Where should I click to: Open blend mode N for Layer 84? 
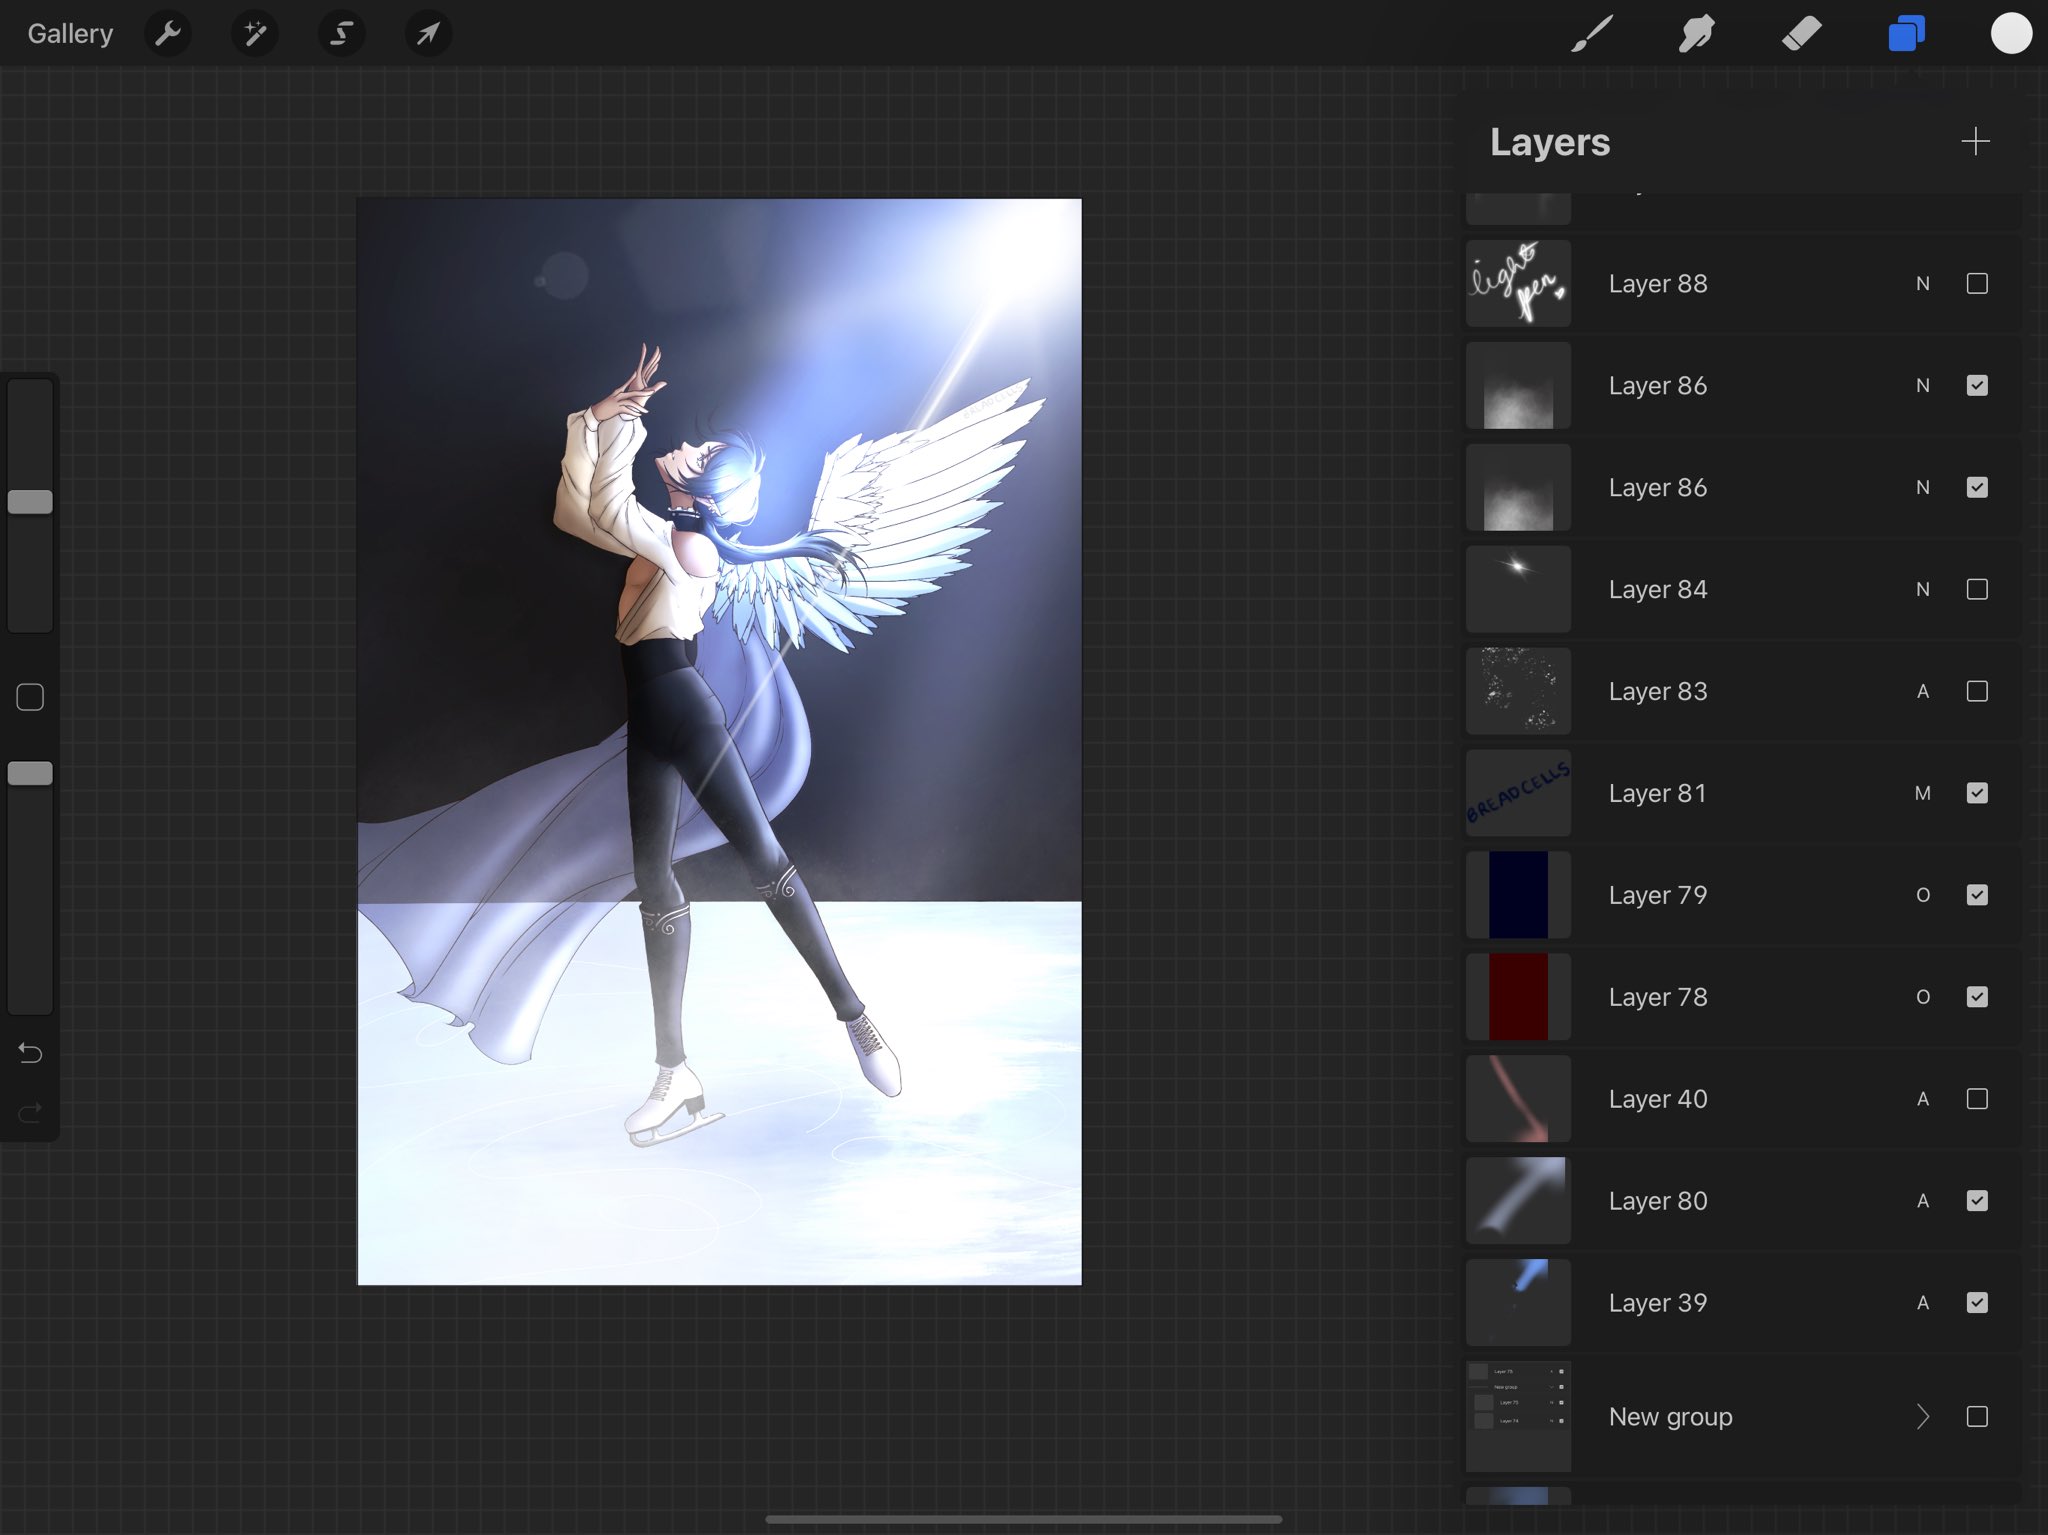(x=1922, y=590)
